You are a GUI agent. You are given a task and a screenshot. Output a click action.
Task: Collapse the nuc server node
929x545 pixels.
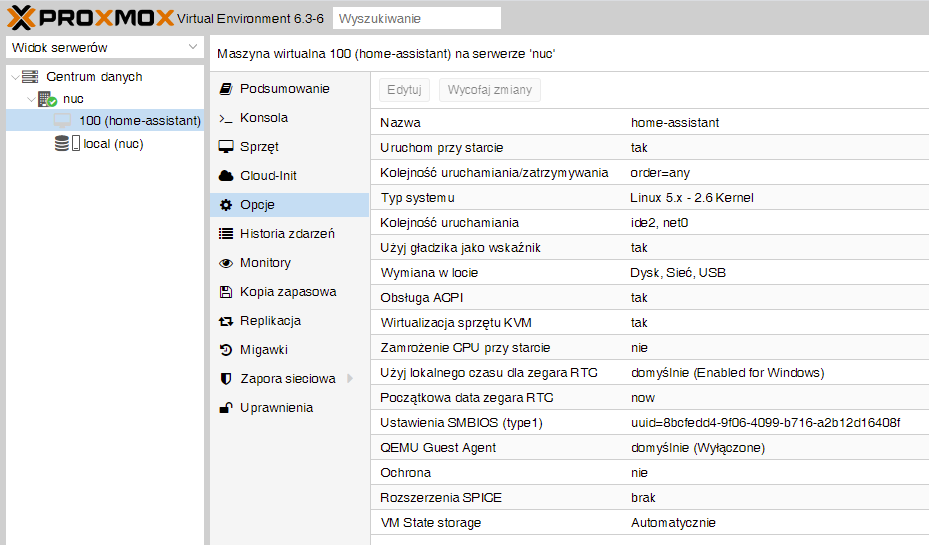coord(30,99)
